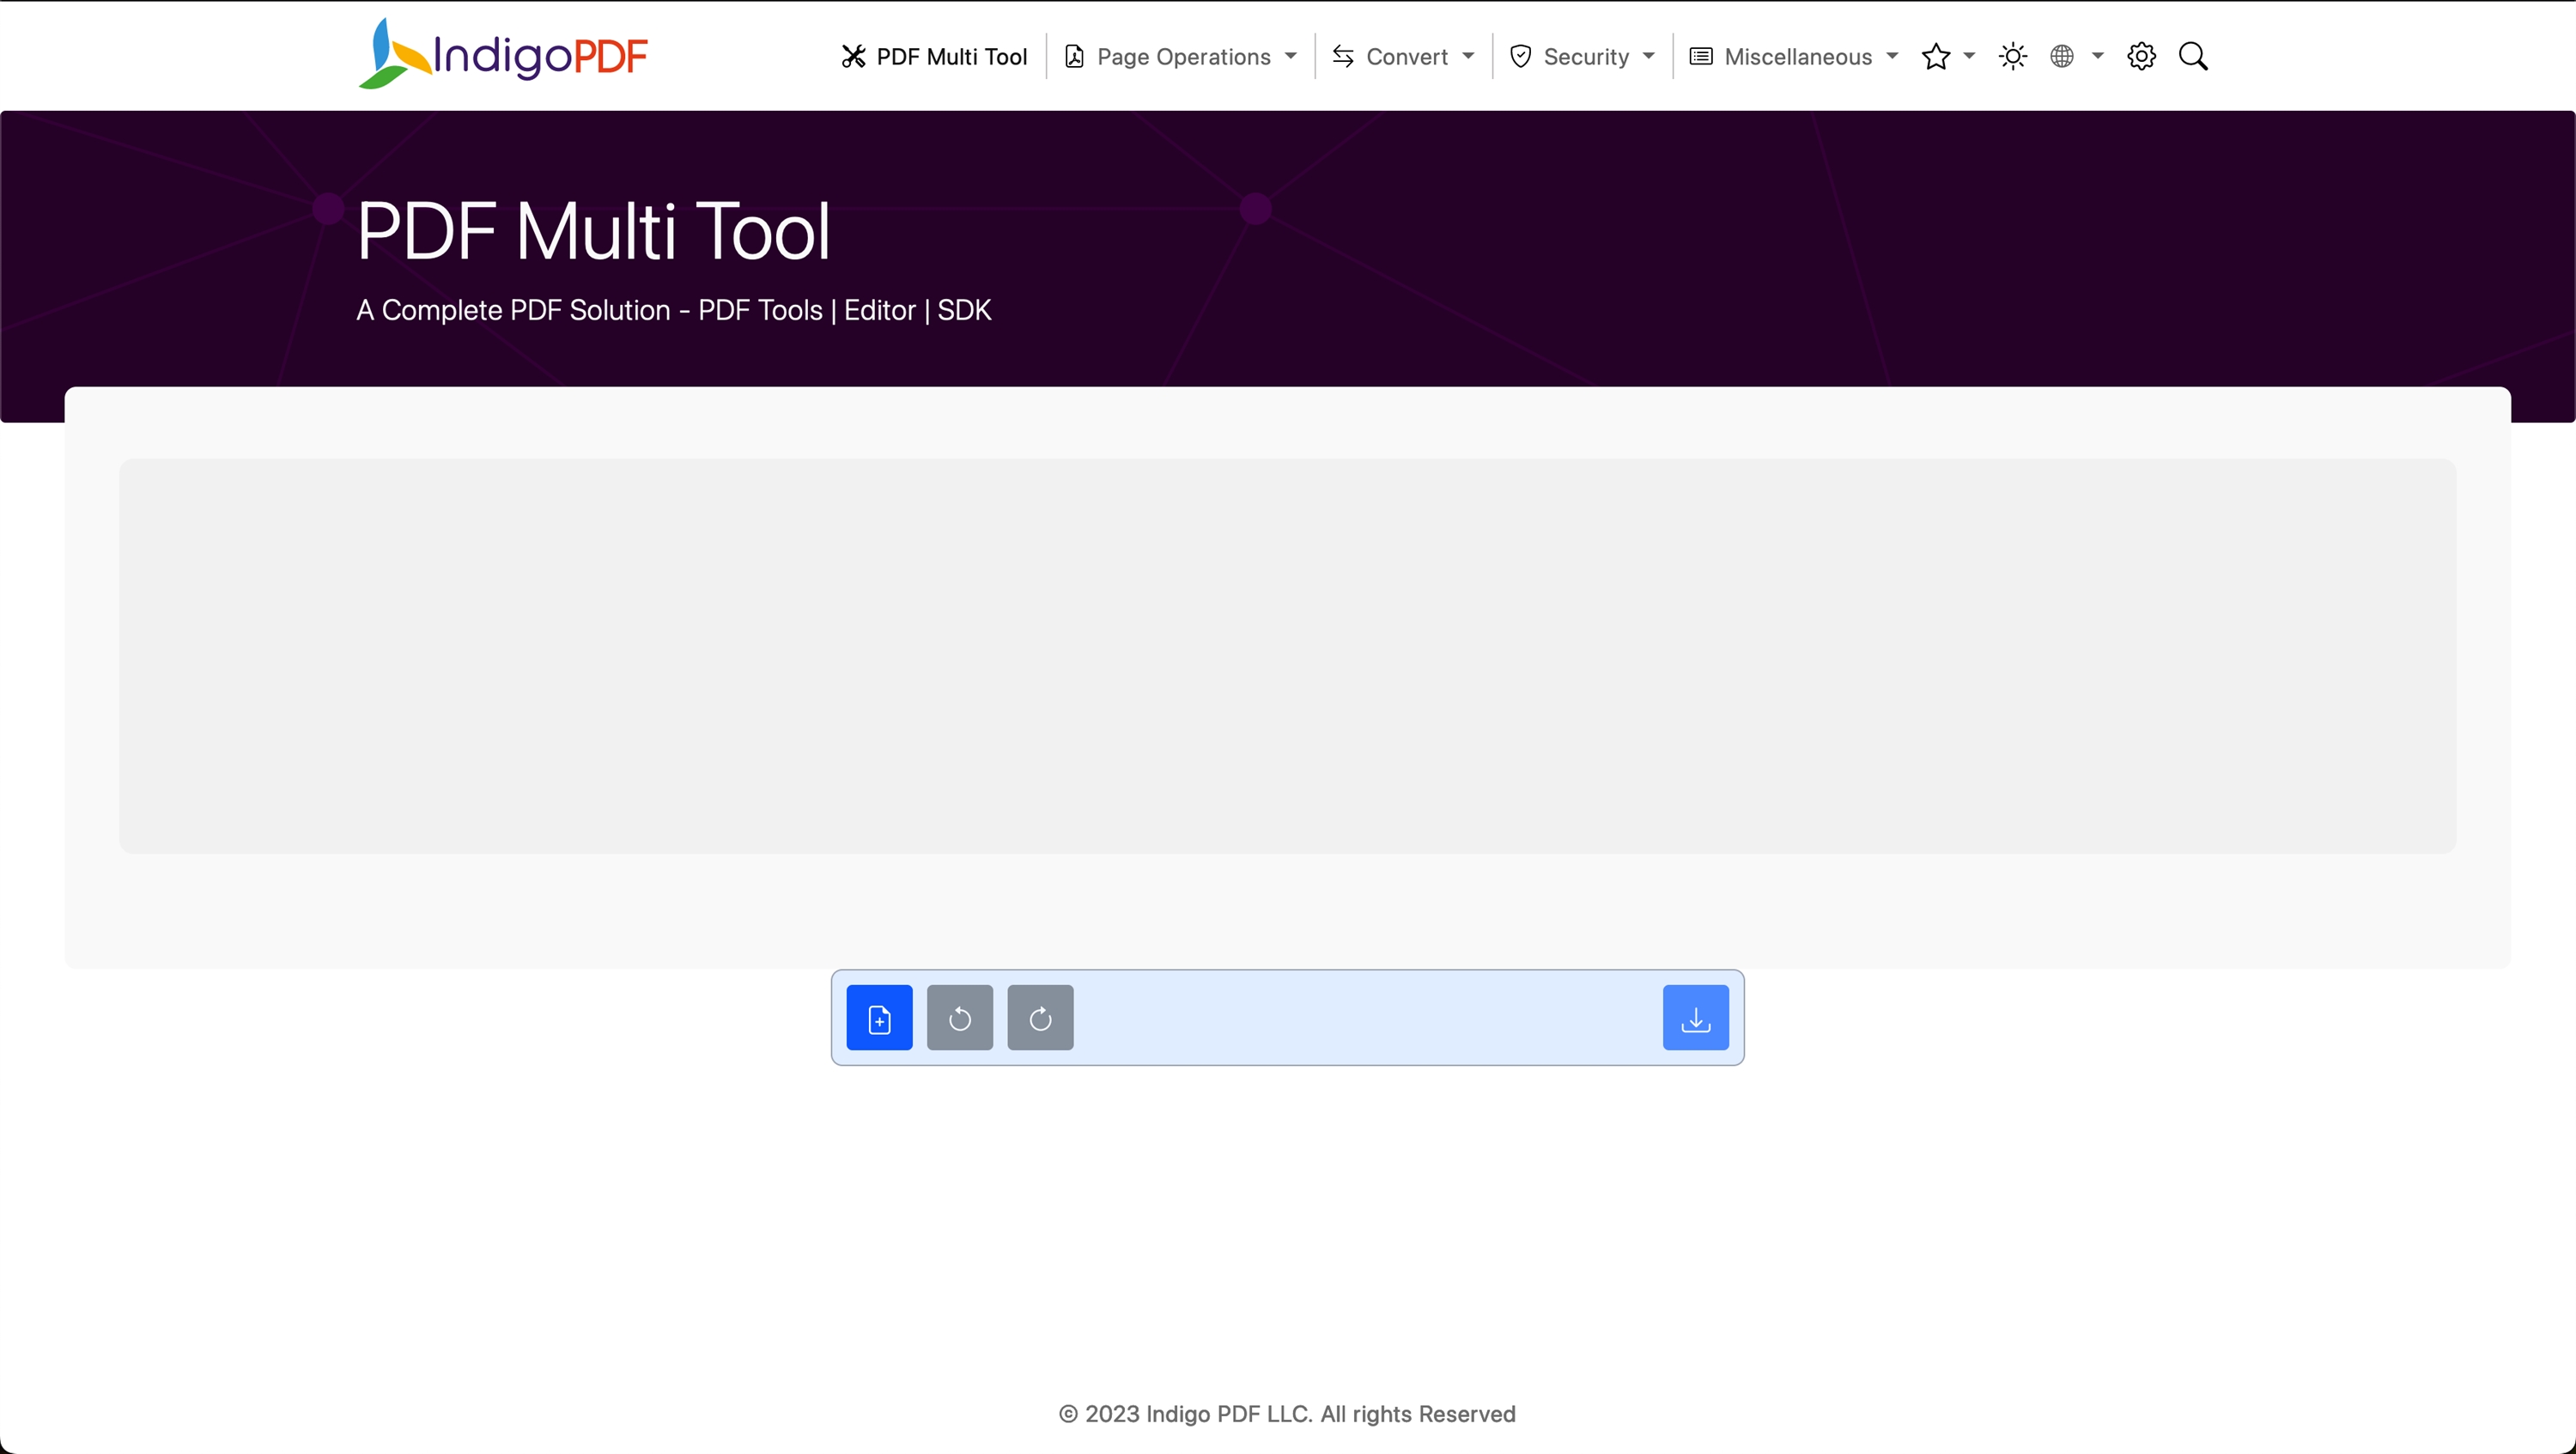Expand the Convert dropdown menu
The image size is (2576, 1454).
1403,56
